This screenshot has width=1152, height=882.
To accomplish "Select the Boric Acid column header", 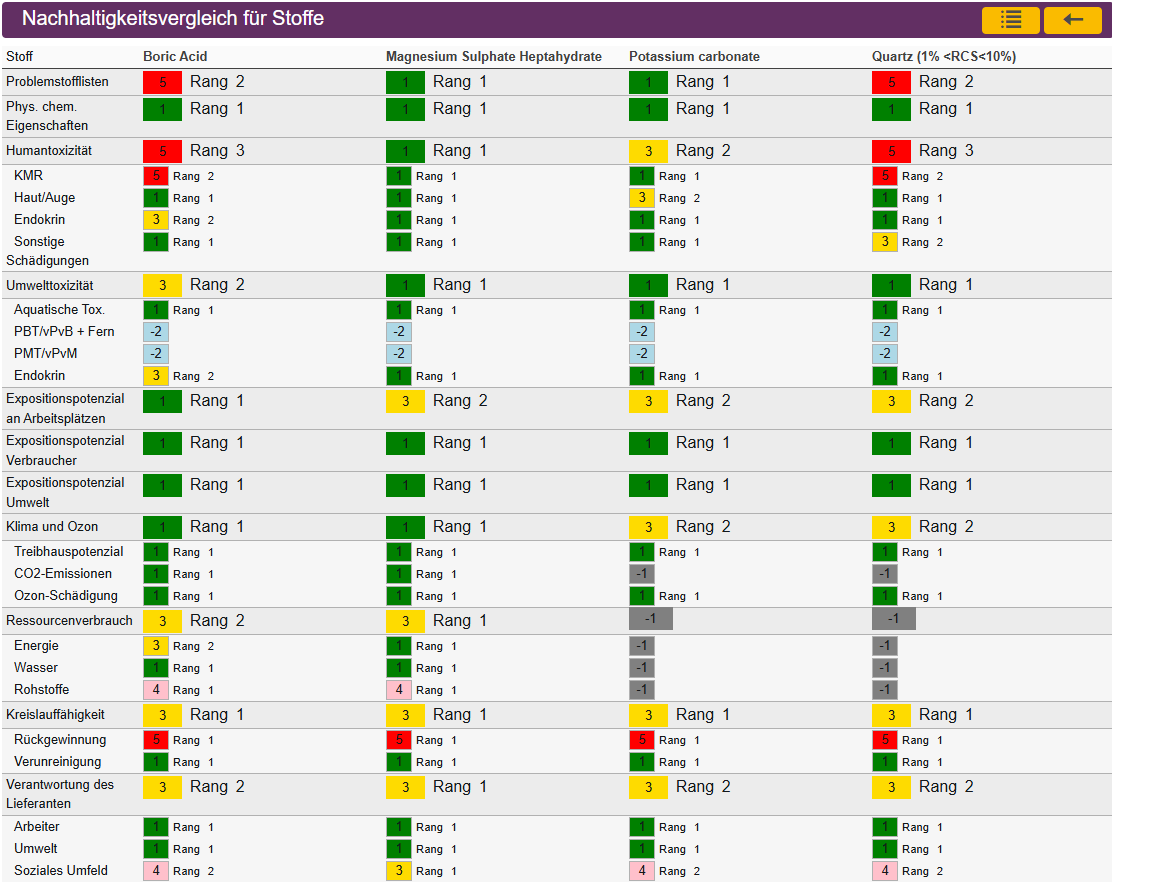I will pyautogui.click(x=175, y=57).
